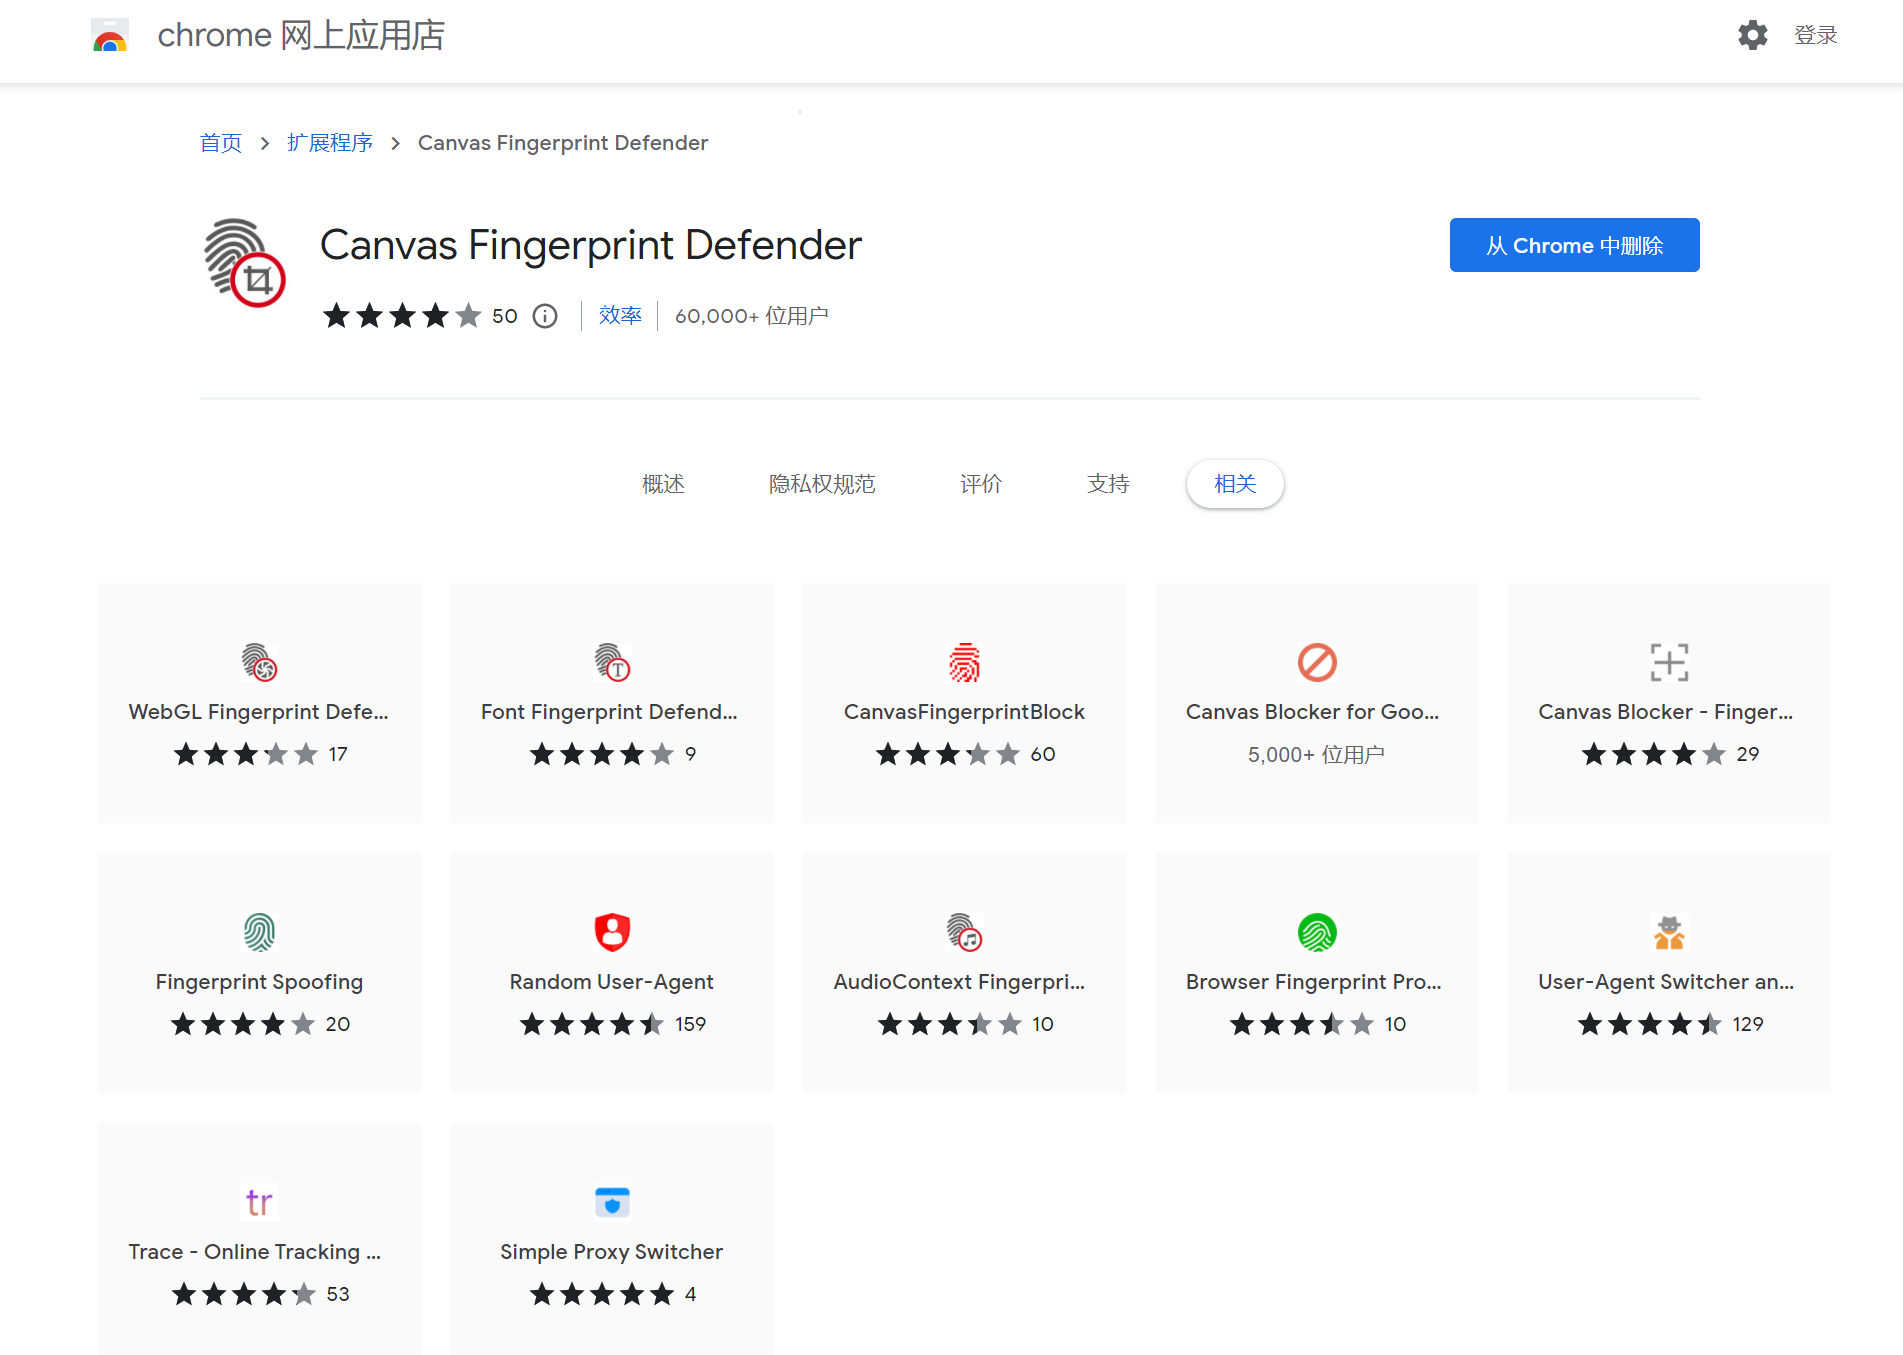Open Canvas Blocker for Goo... title
Viewport: 1903px width, 1355px height.
coord(1313,712)
